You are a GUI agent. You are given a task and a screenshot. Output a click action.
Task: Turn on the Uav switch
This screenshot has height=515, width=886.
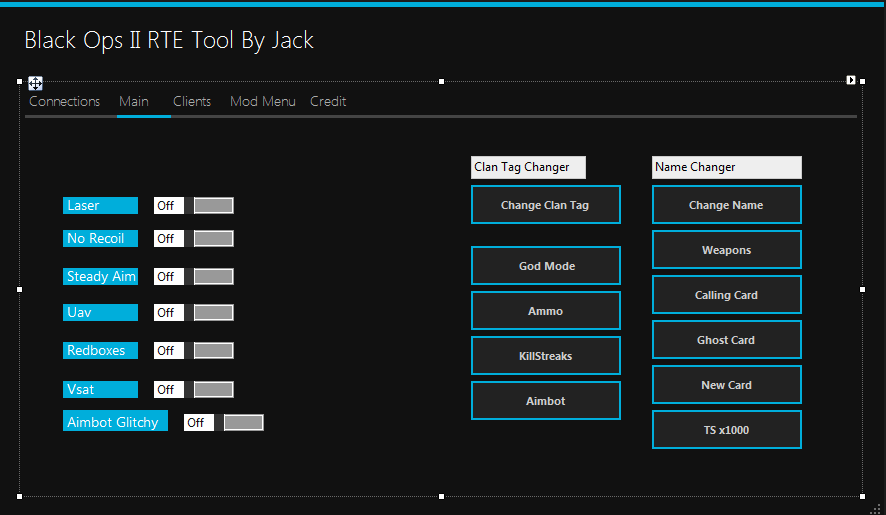coord(193,313)
